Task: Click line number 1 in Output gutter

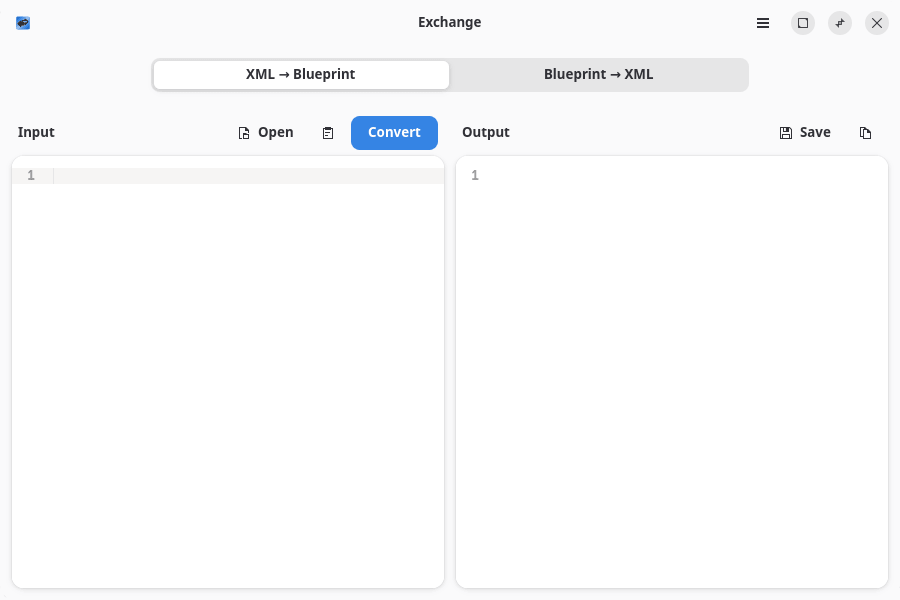Action: point(475,176)
